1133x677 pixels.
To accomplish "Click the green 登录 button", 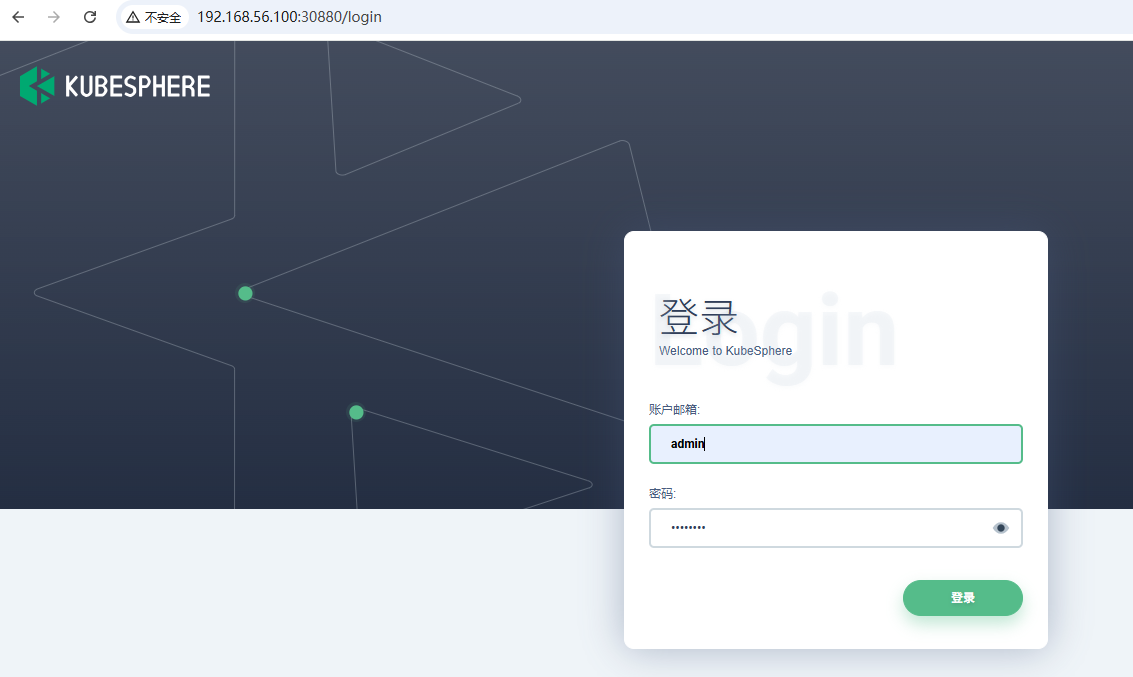I will click(962, 598).
